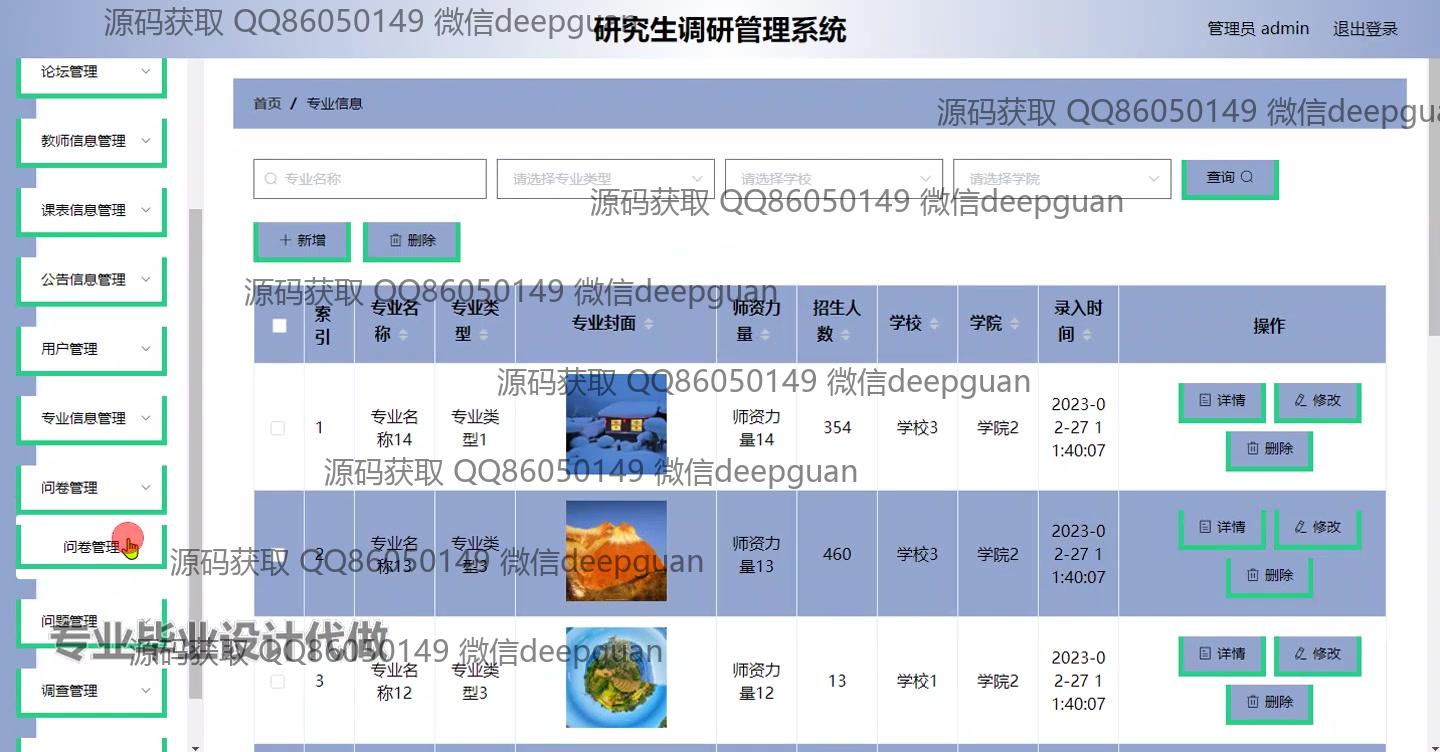
Task: Sort by the 专业封面 column arrows
Action: tap(648, 324)
